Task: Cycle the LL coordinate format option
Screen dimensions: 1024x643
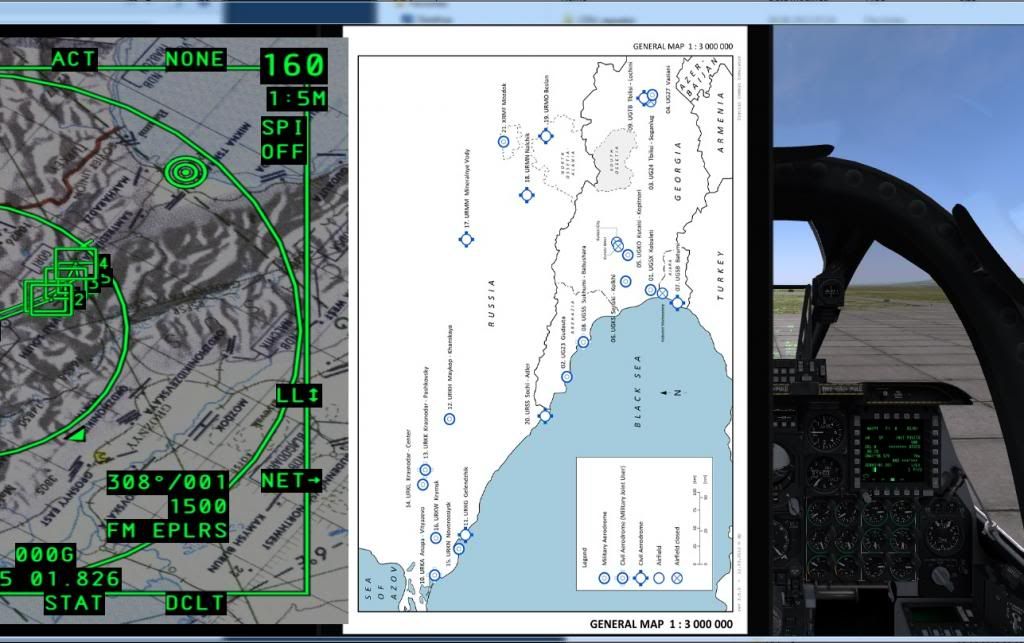Action: tap(297, 396)
